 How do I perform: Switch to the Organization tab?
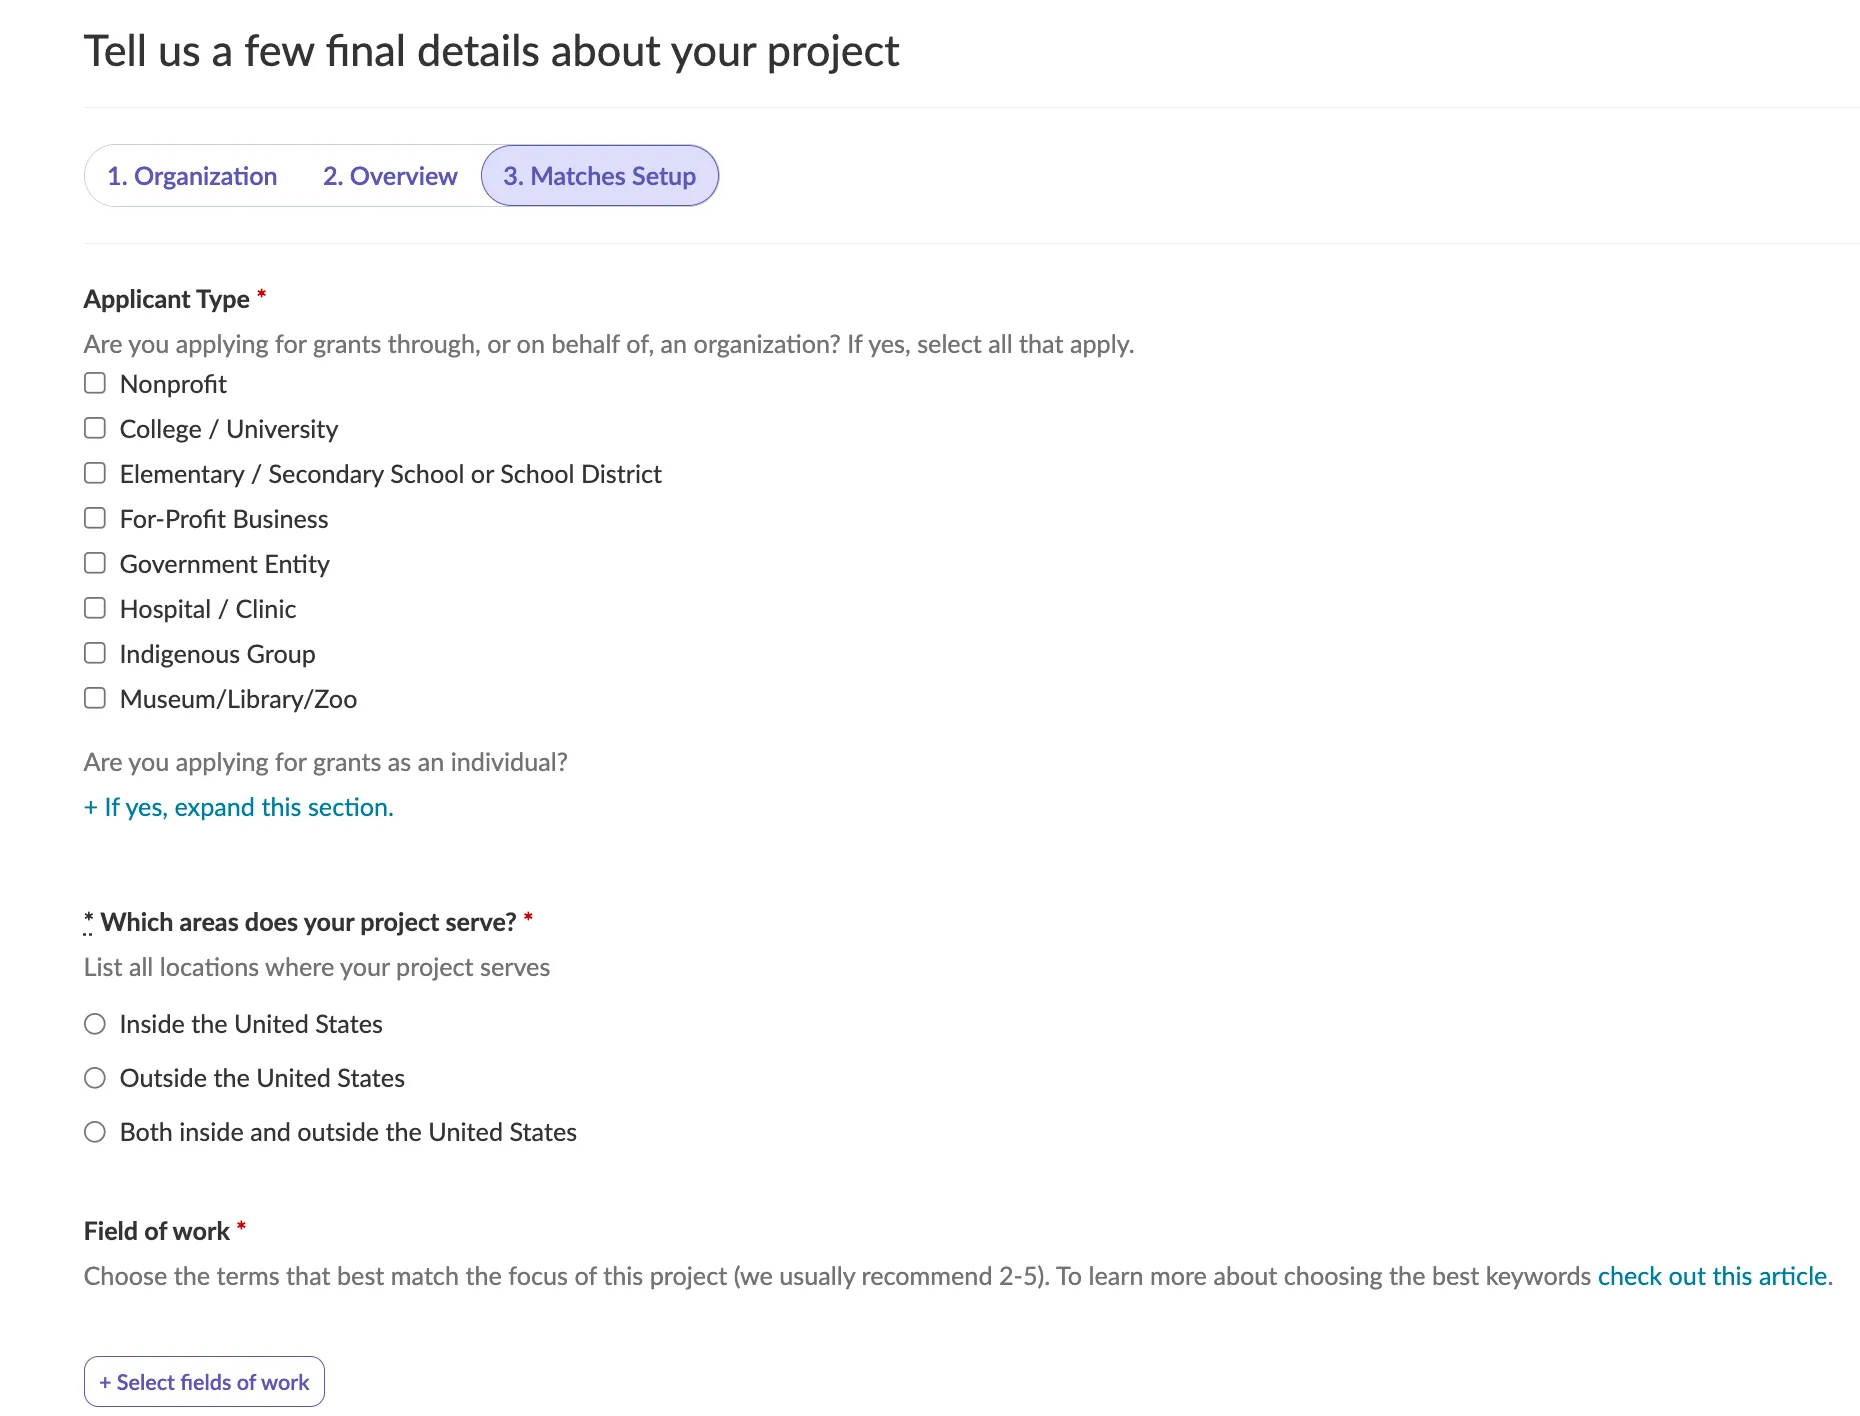point(193,175)
